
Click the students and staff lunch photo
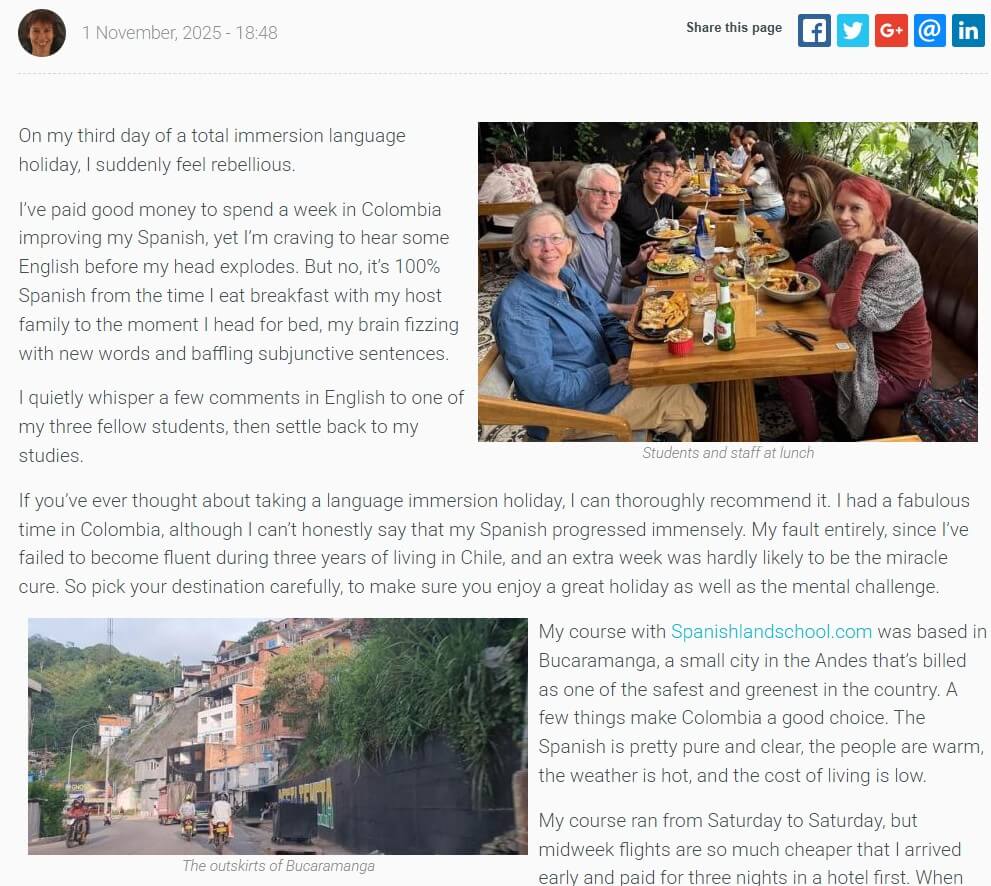pos(727,282)
